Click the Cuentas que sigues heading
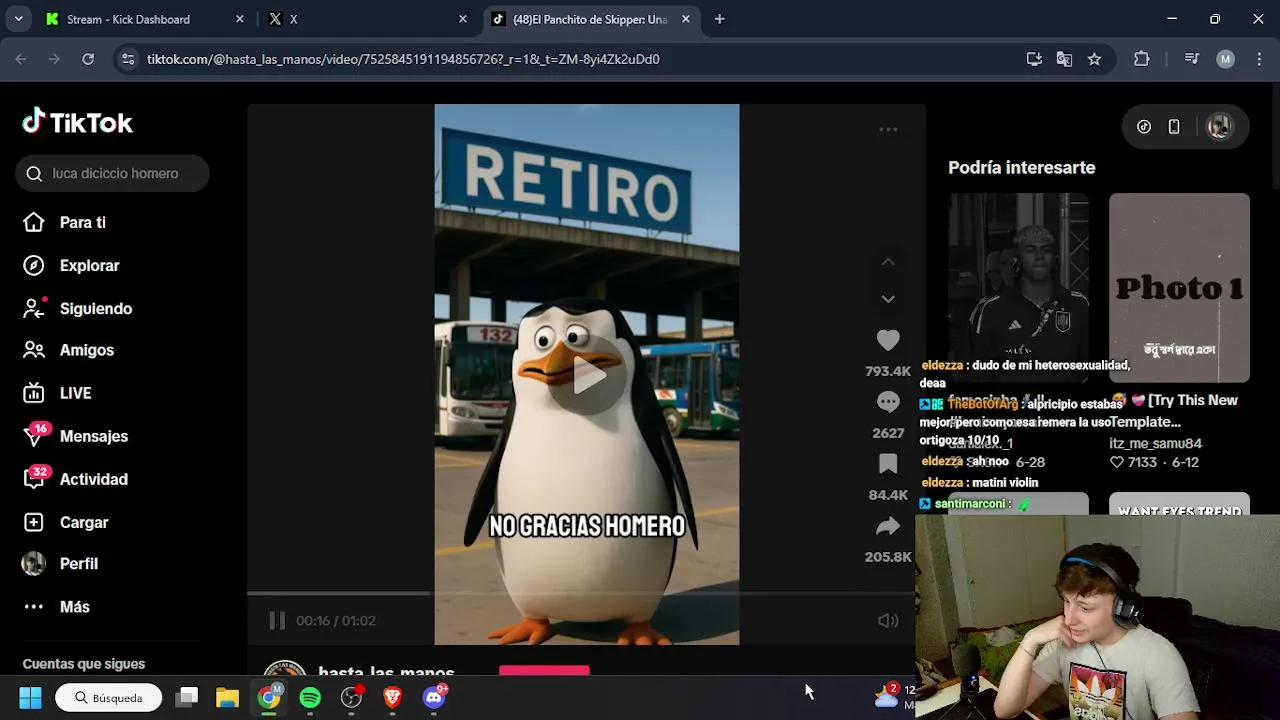 point(84,664)
